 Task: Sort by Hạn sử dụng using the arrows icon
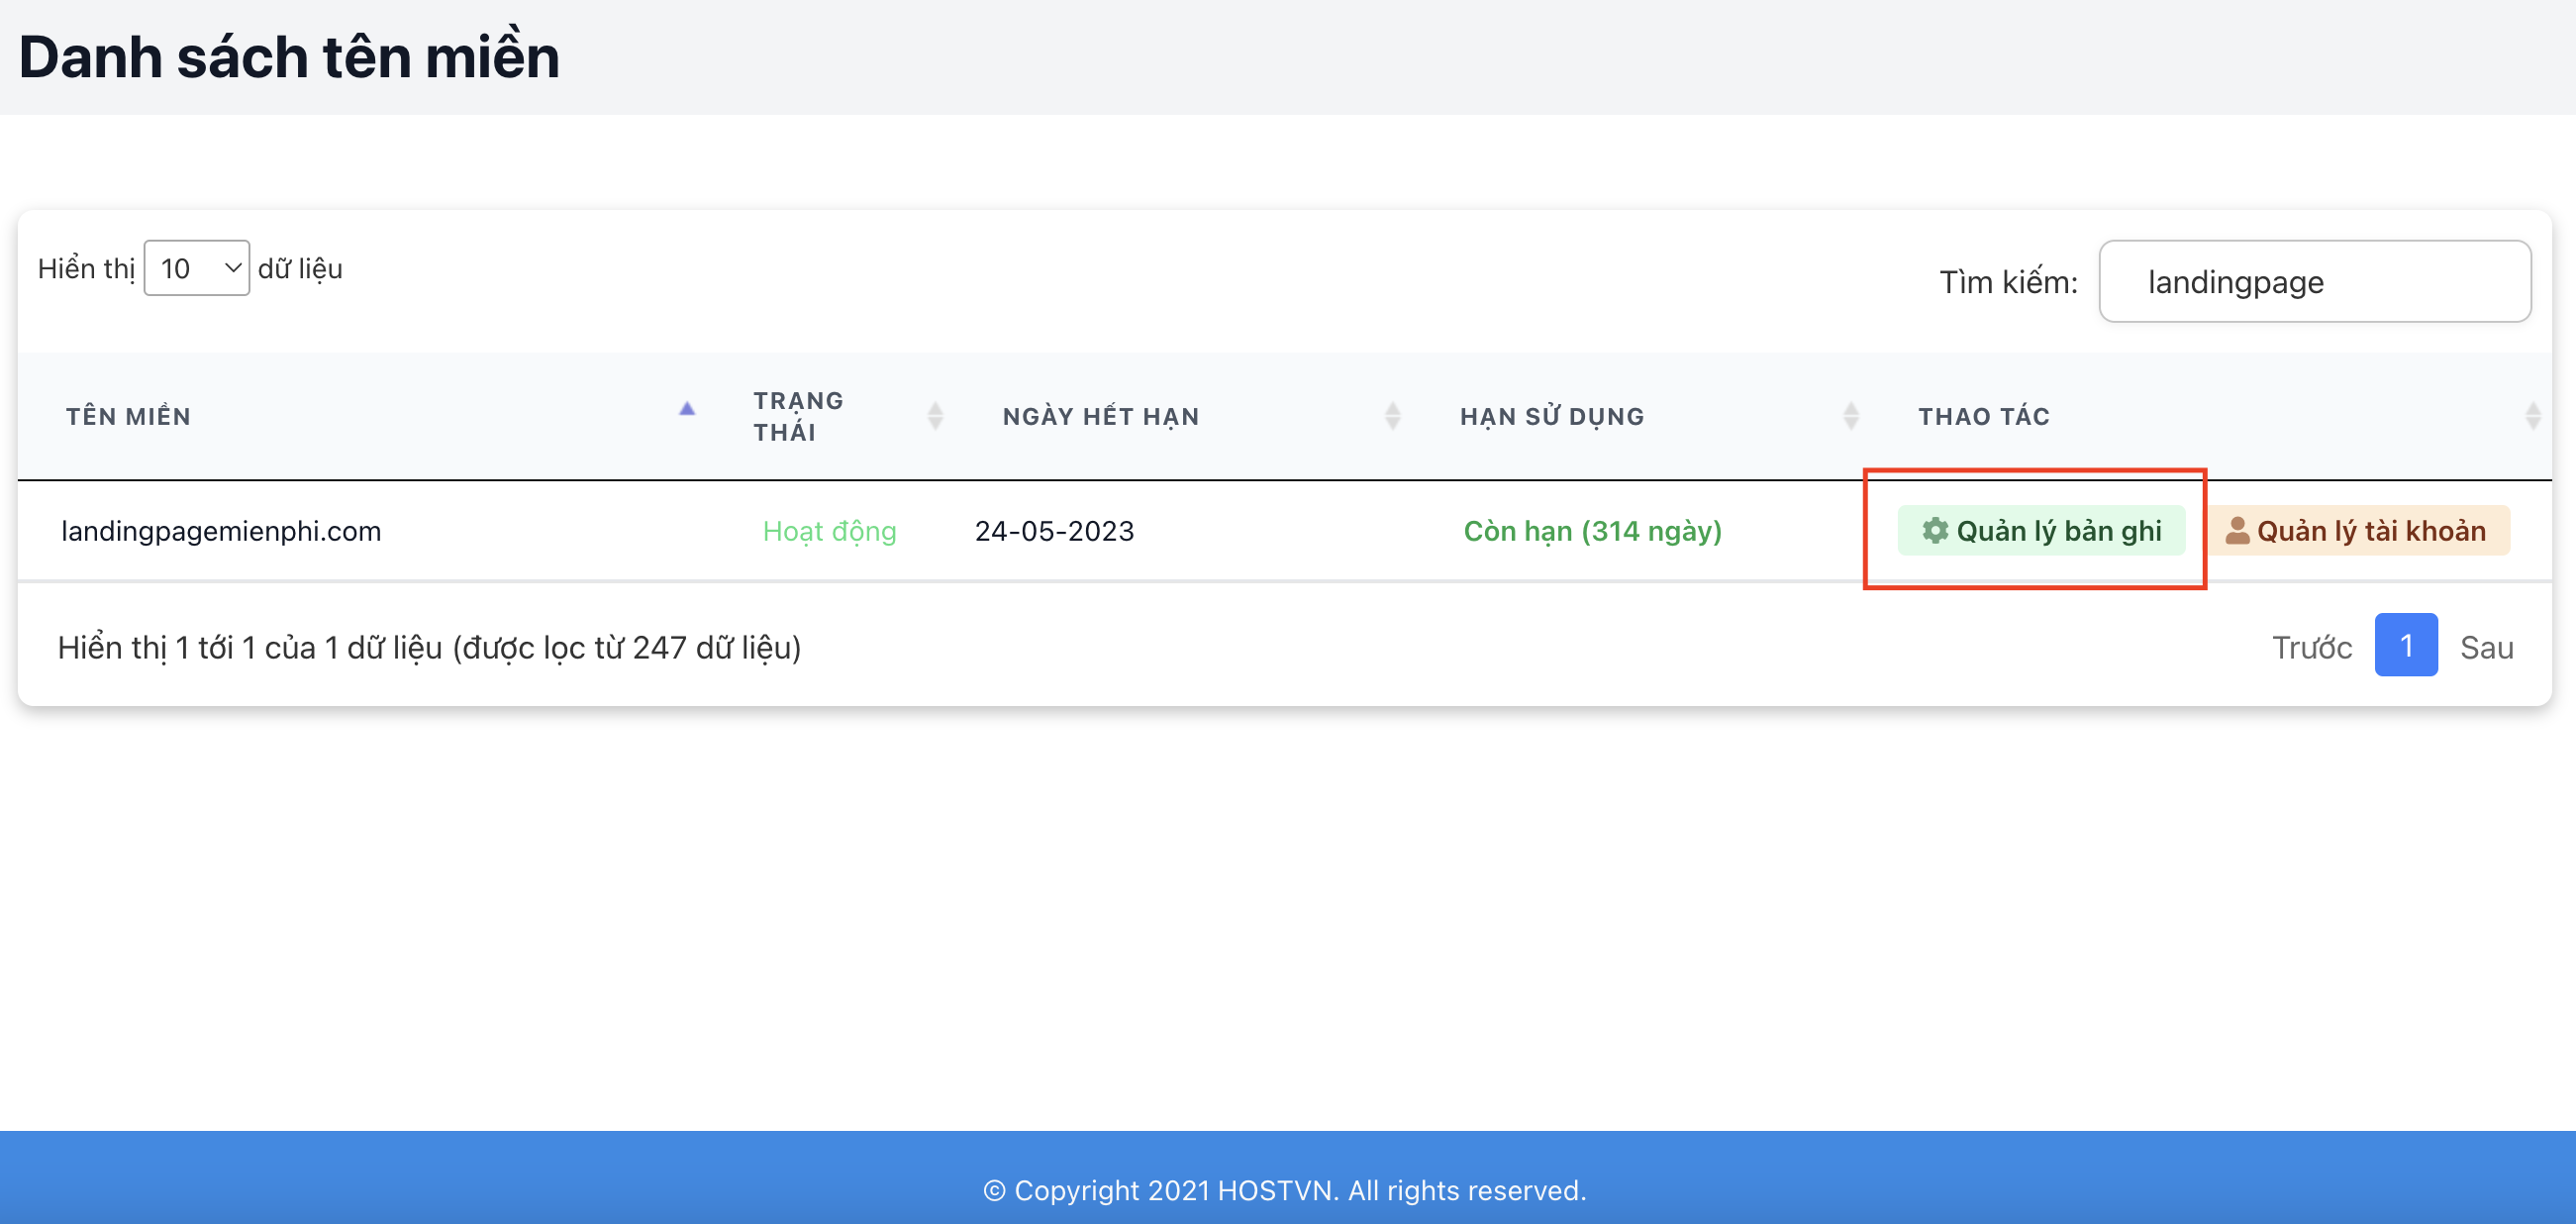1850,415
